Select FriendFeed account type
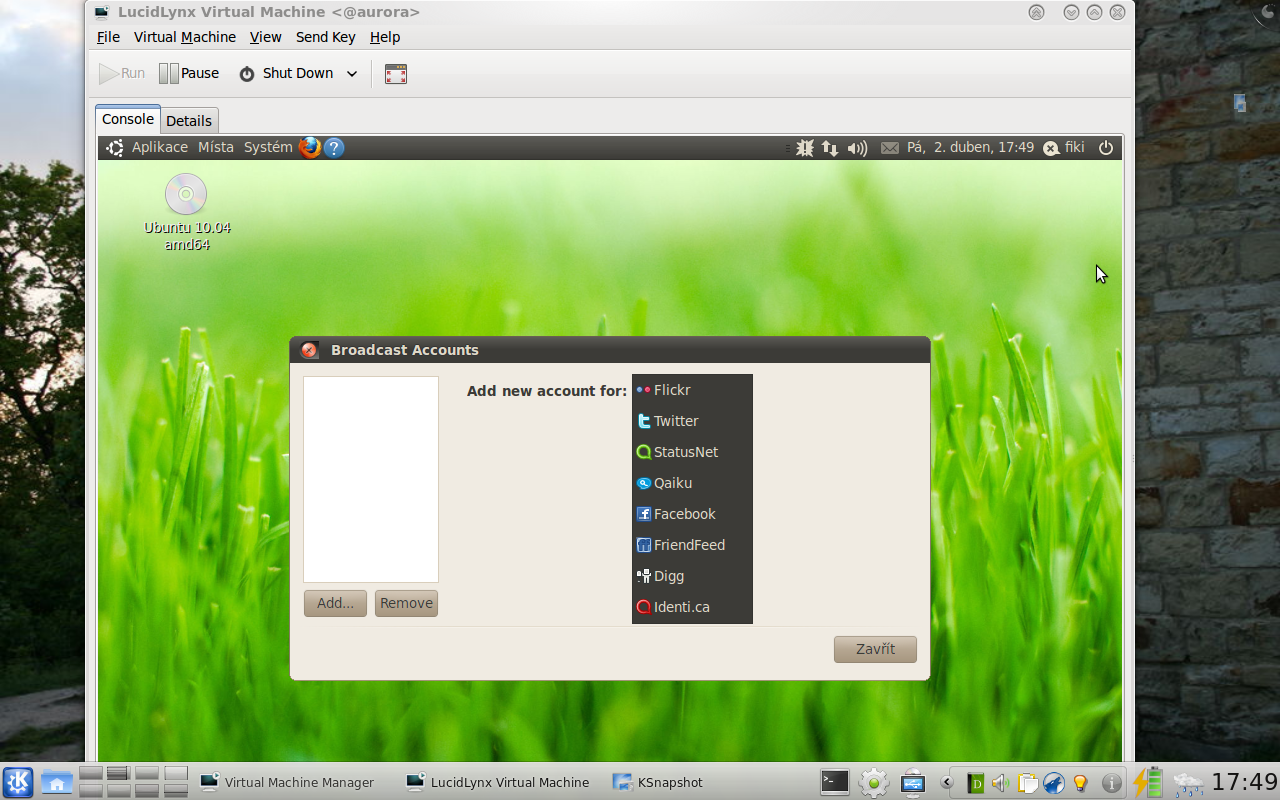1280x800 pixels. tap(692, 545)
